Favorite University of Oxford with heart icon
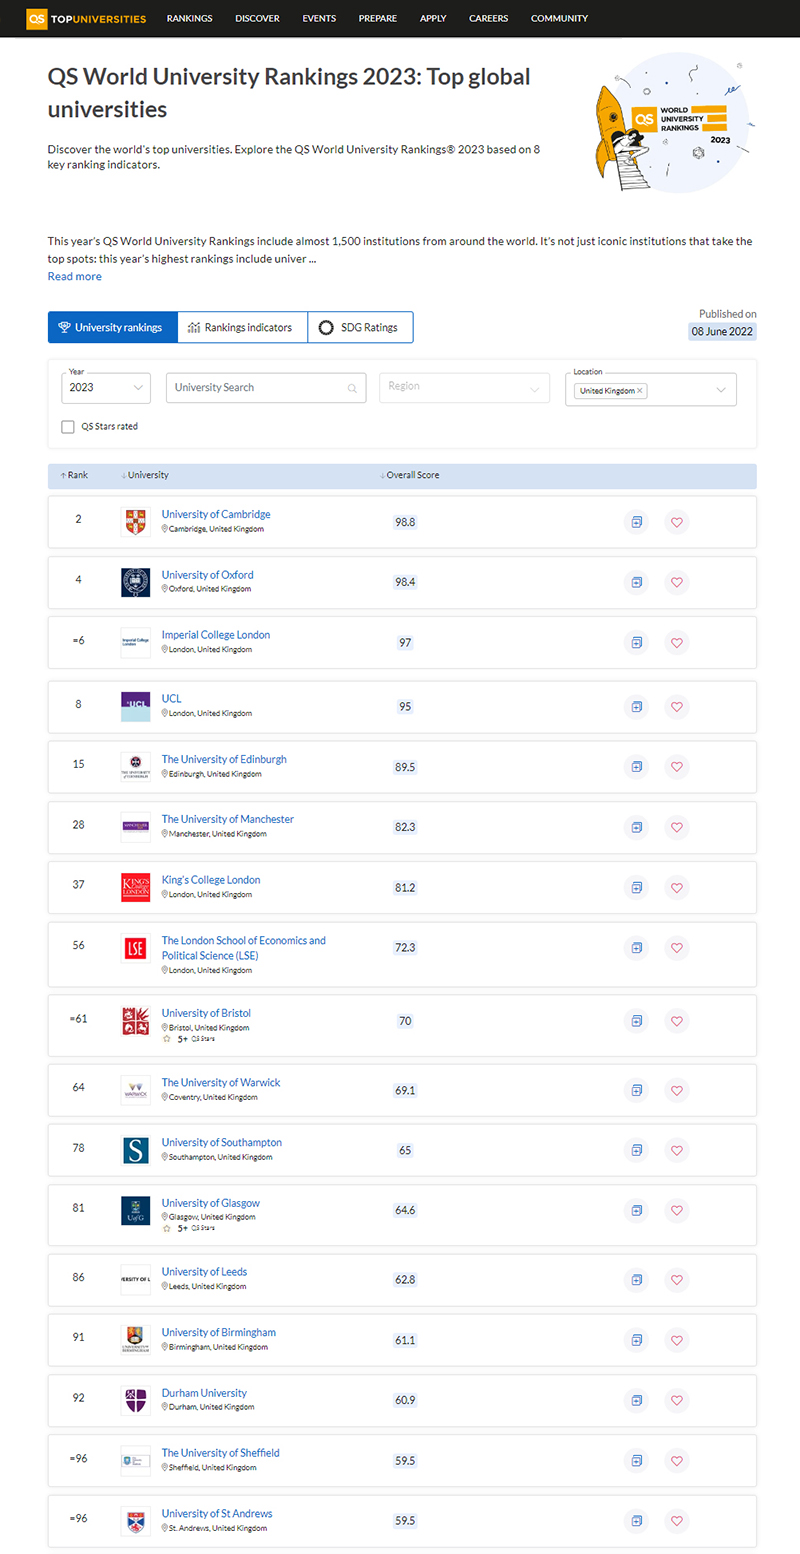The width and height of the screenshot is (800, 1554). point(677,582)
